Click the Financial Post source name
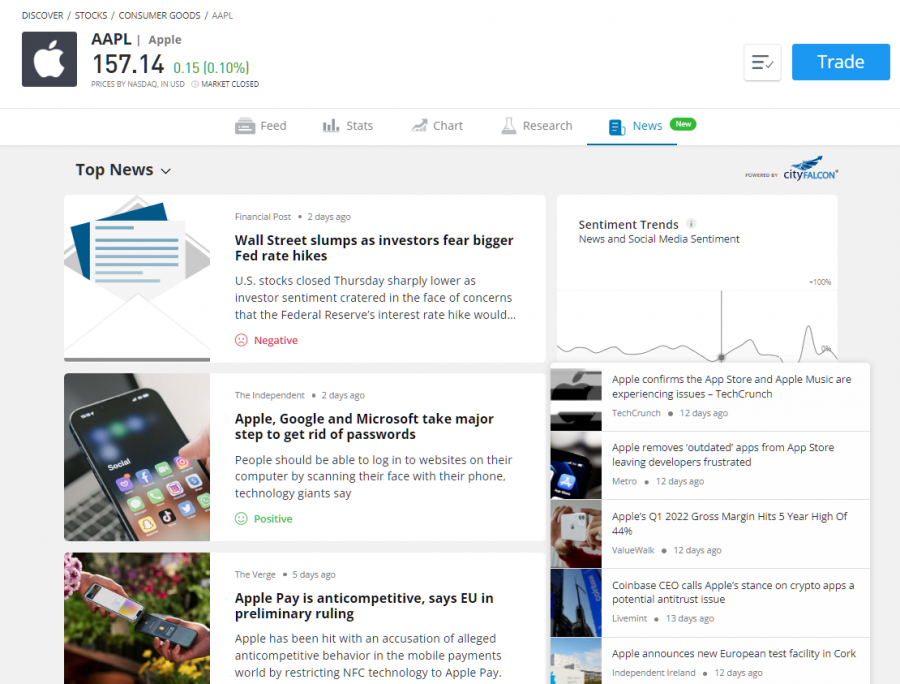Screen dimensions: 900x684 tap(263, 217)
